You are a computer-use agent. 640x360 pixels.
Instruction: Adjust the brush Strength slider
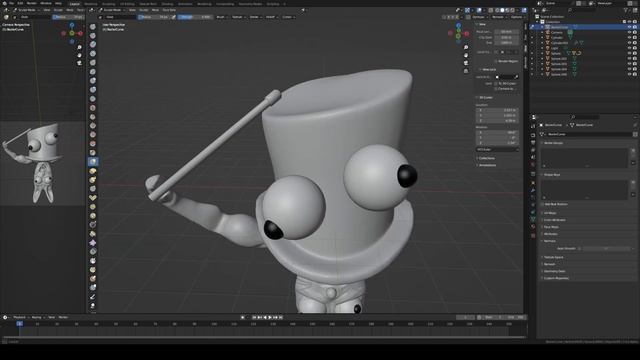pyautogui.click(x=194, y=17)
